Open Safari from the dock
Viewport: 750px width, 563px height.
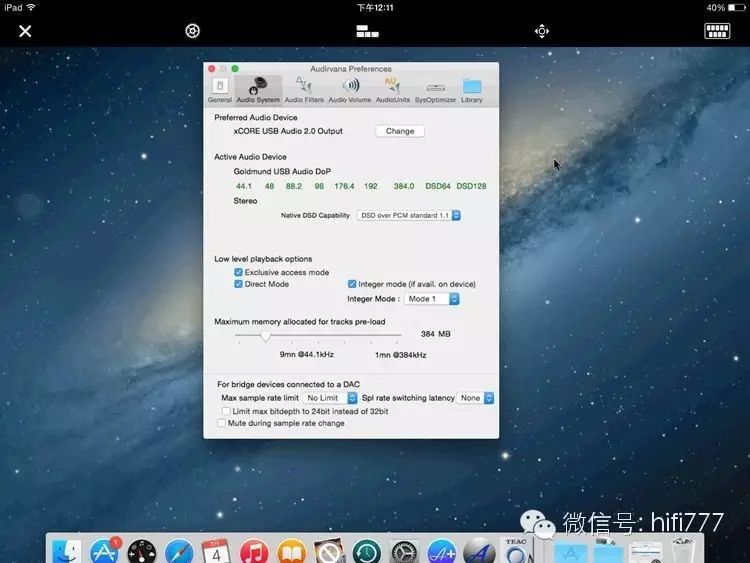click(179, 551)
